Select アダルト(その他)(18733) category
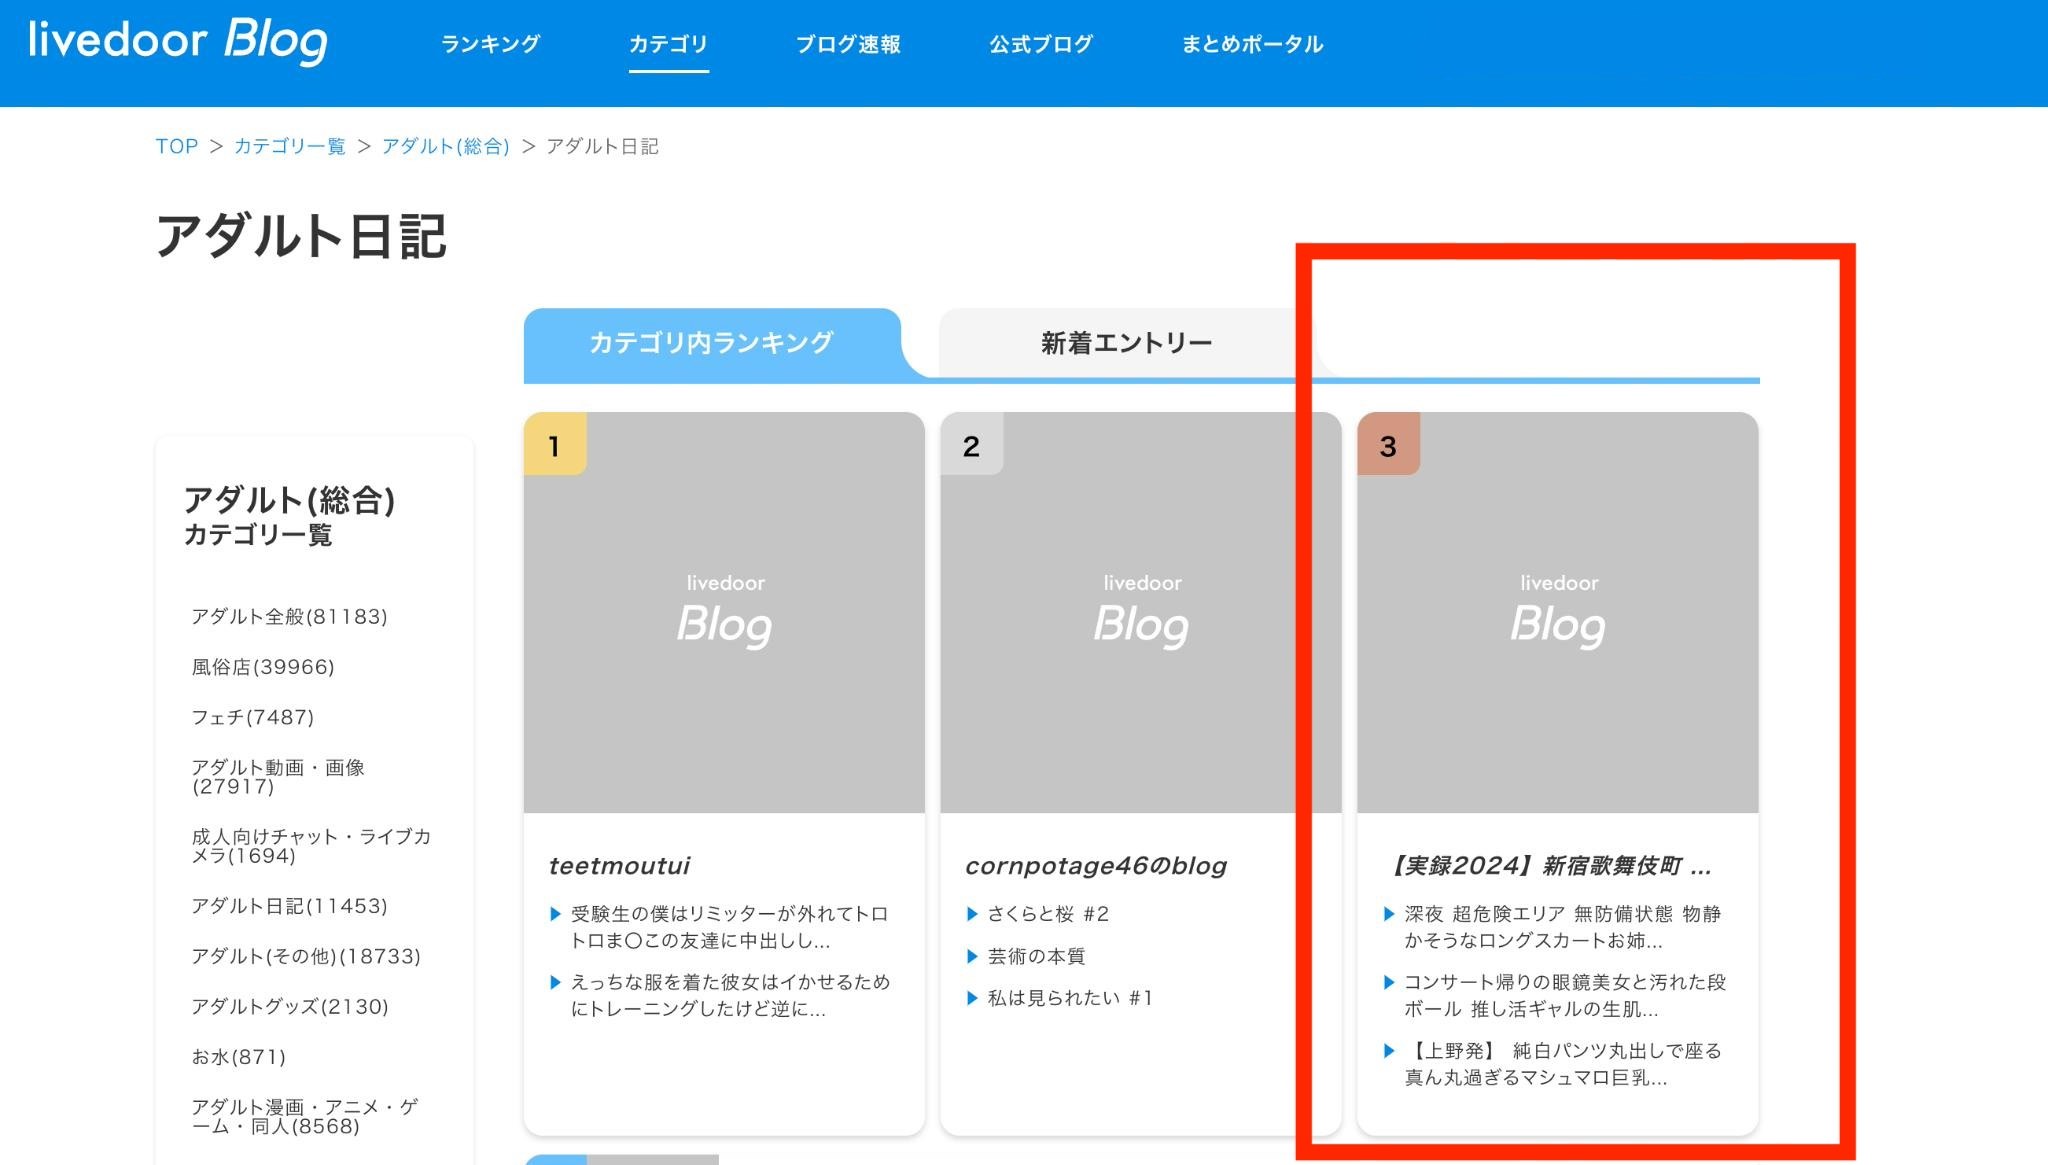Screen dimensions: 2048x1165 (306, 956)
